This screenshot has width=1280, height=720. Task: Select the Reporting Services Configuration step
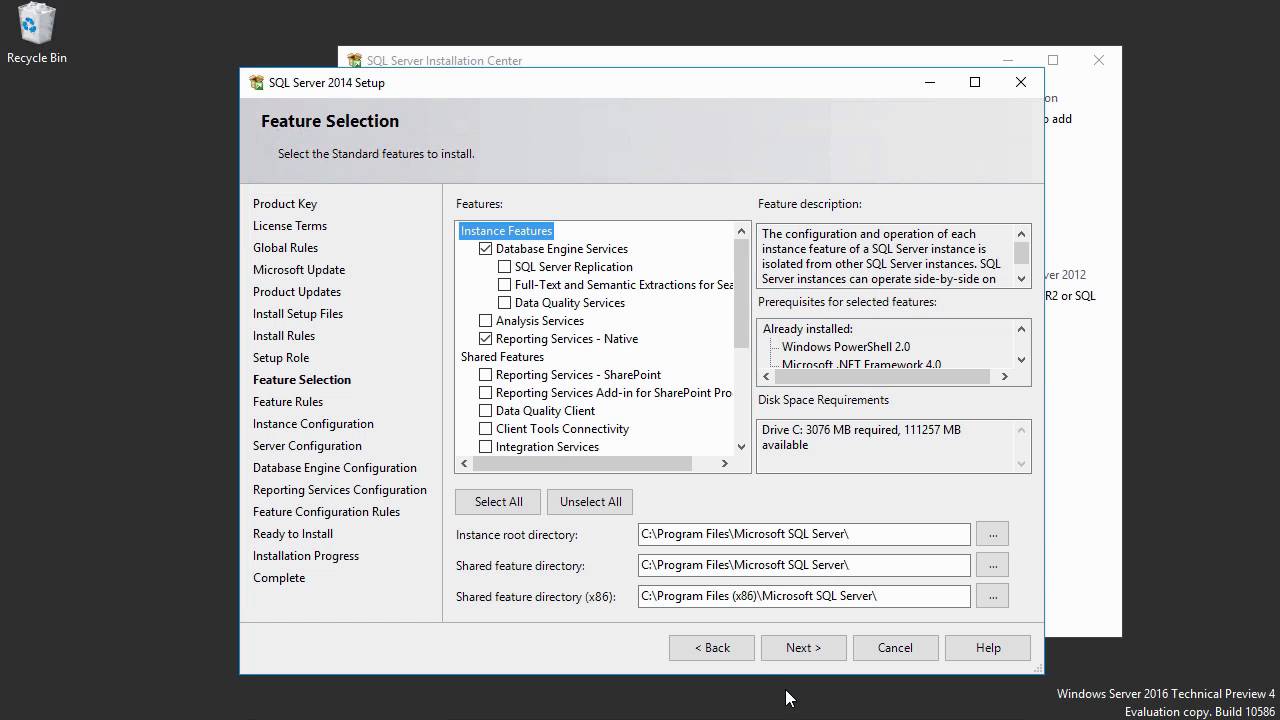pyautogui.click(x=340, y=490)
